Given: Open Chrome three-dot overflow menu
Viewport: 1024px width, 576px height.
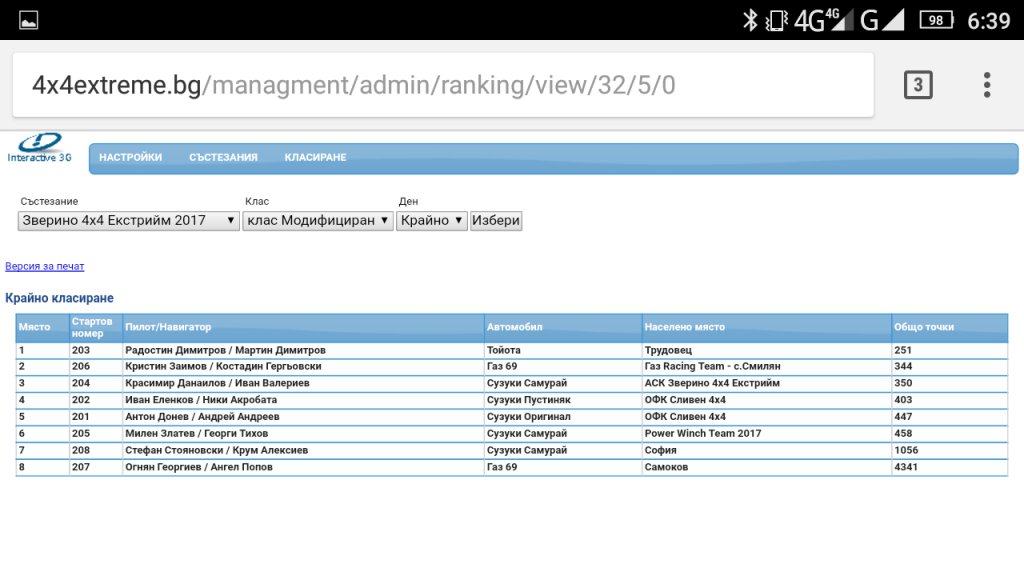Looking at the screenshot, I should click(986, 85).
